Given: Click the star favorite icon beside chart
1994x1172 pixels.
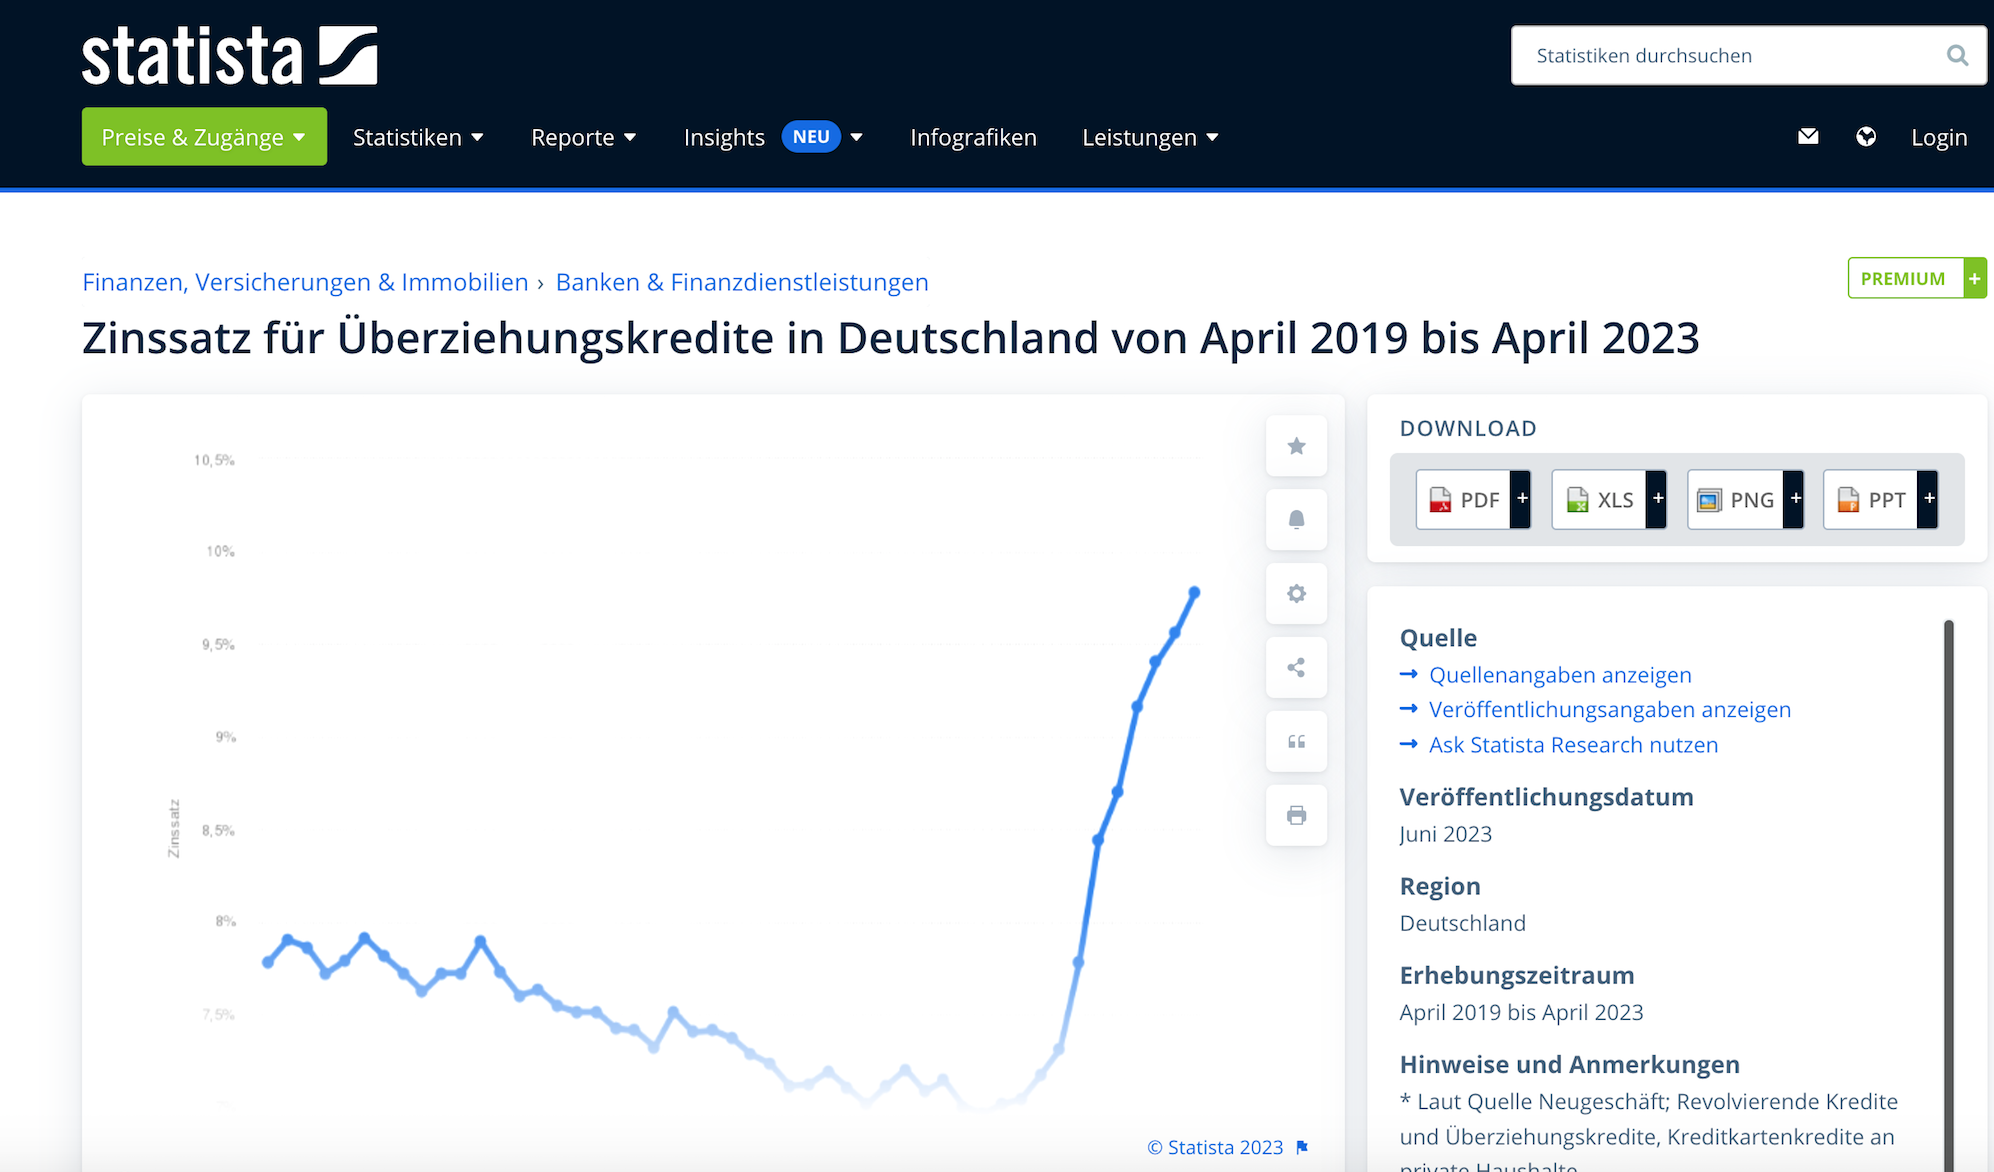Looking at the screenshot, I should coord(1296,446).
